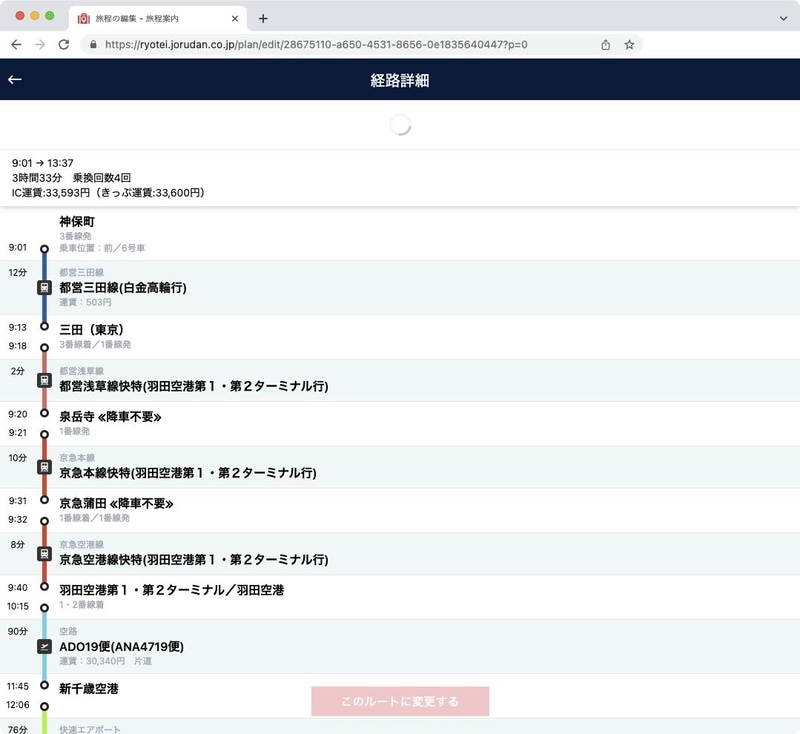The height and width of the screenshot is (734, 800).
Task: Click the 9:40 arrival time
Action: (x=17, y=588)
